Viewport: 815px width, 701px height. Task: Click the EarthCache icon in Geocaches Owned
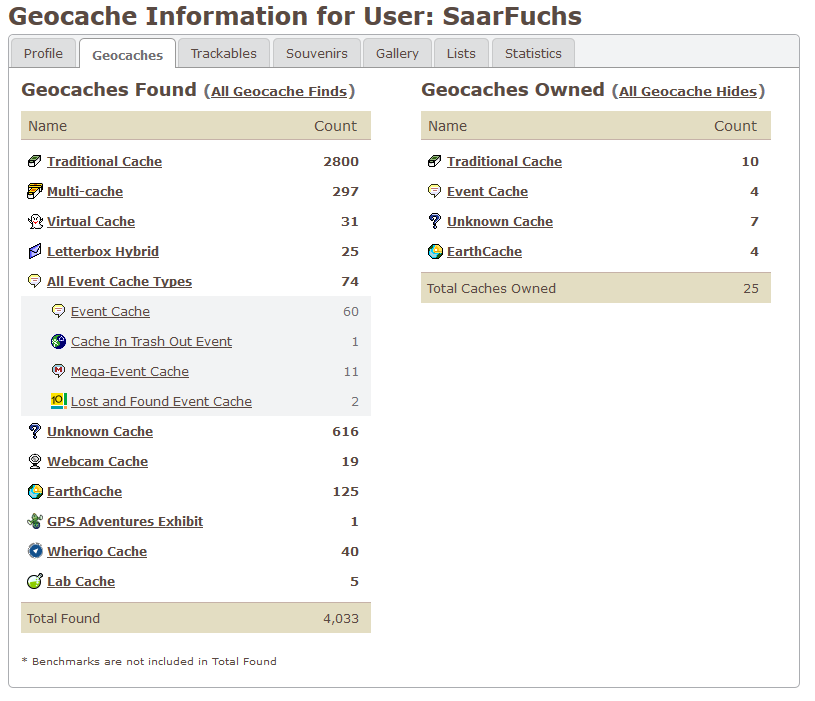tap(435, 252)
